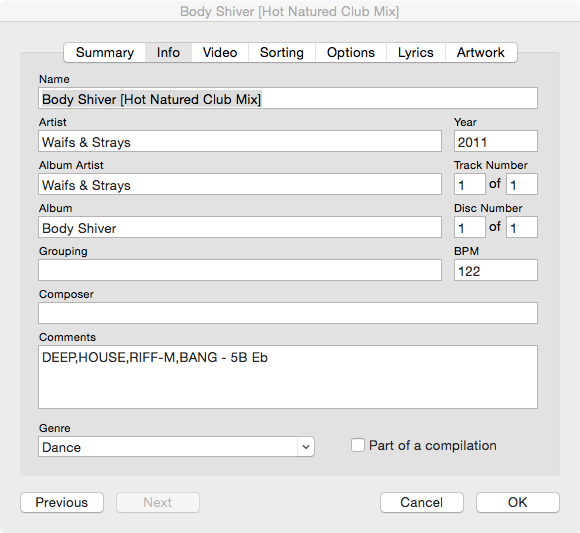Open the Video tab

(x=220, y=53)
